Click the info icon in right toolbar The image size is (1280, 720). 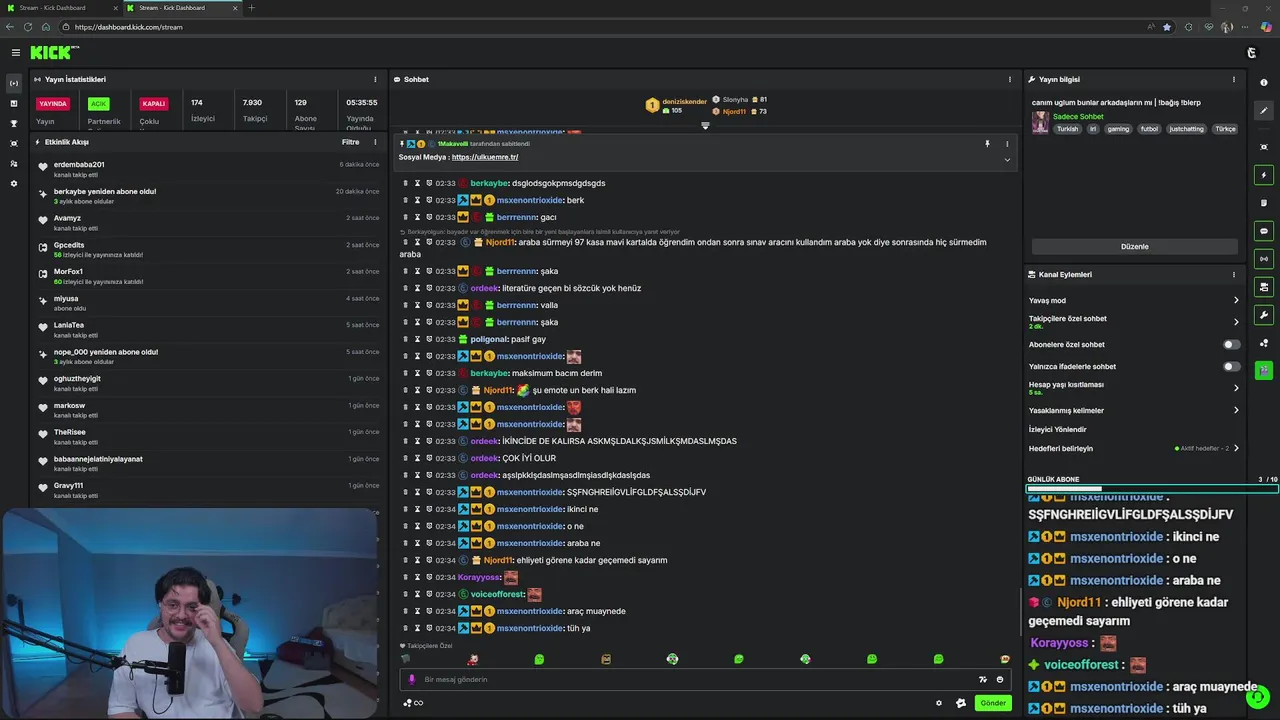[1264, 83]
